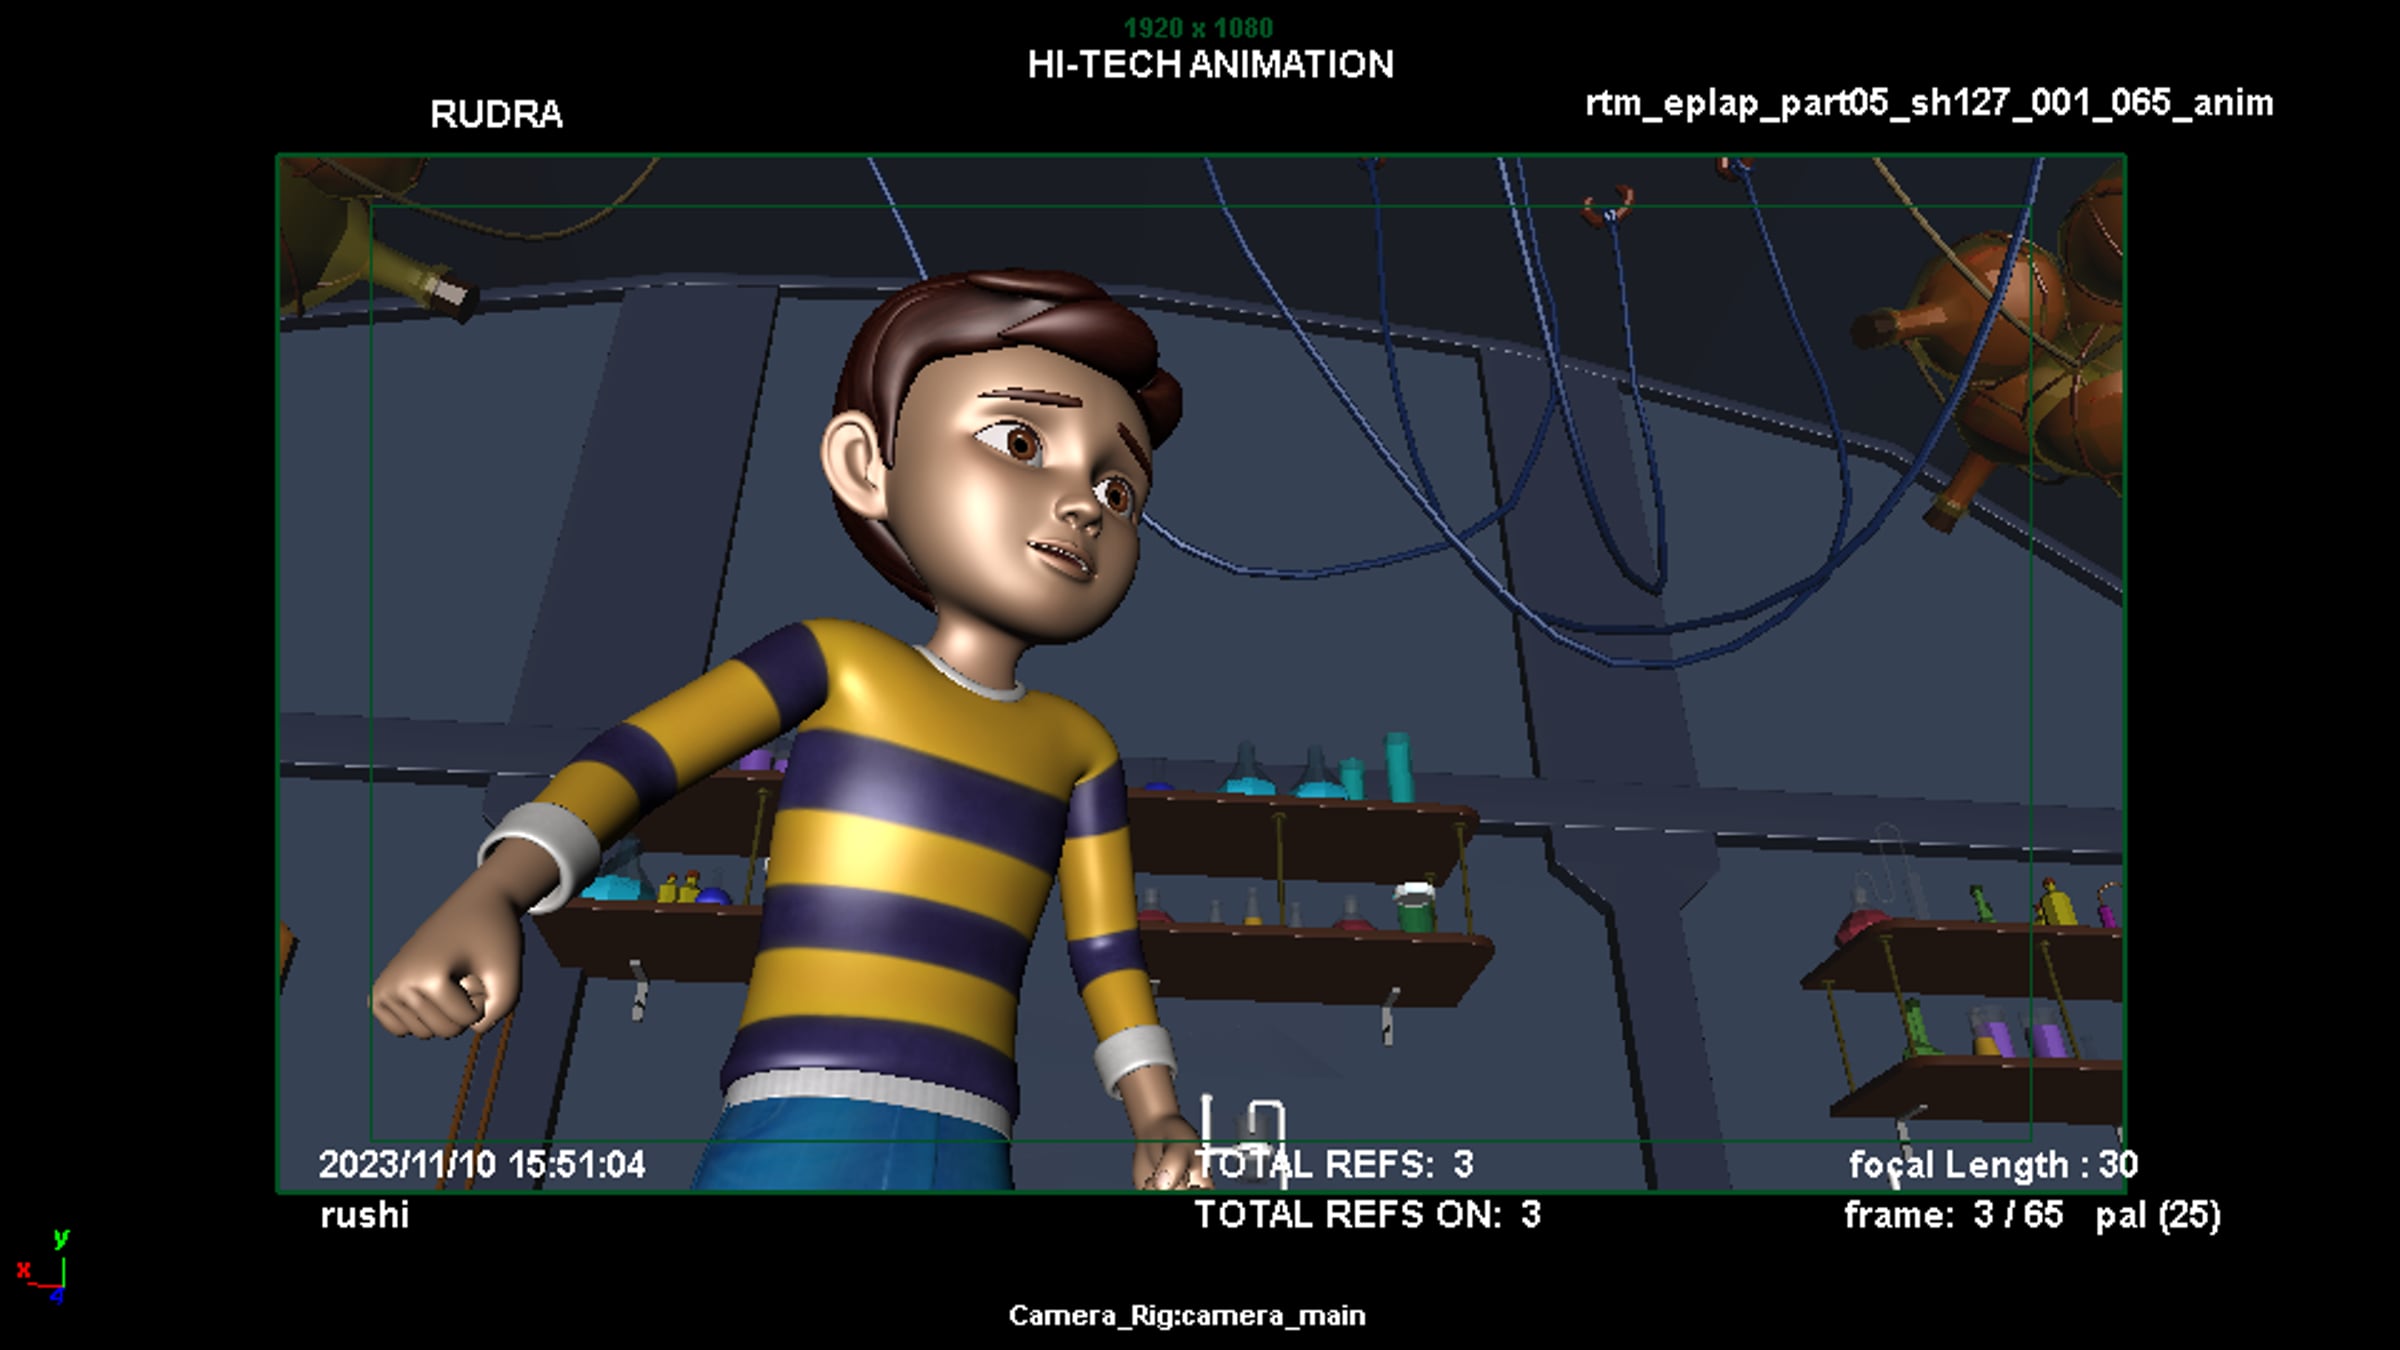
Task: Click the XYZ axis orientation gizmo
Action: (44, 1267)
